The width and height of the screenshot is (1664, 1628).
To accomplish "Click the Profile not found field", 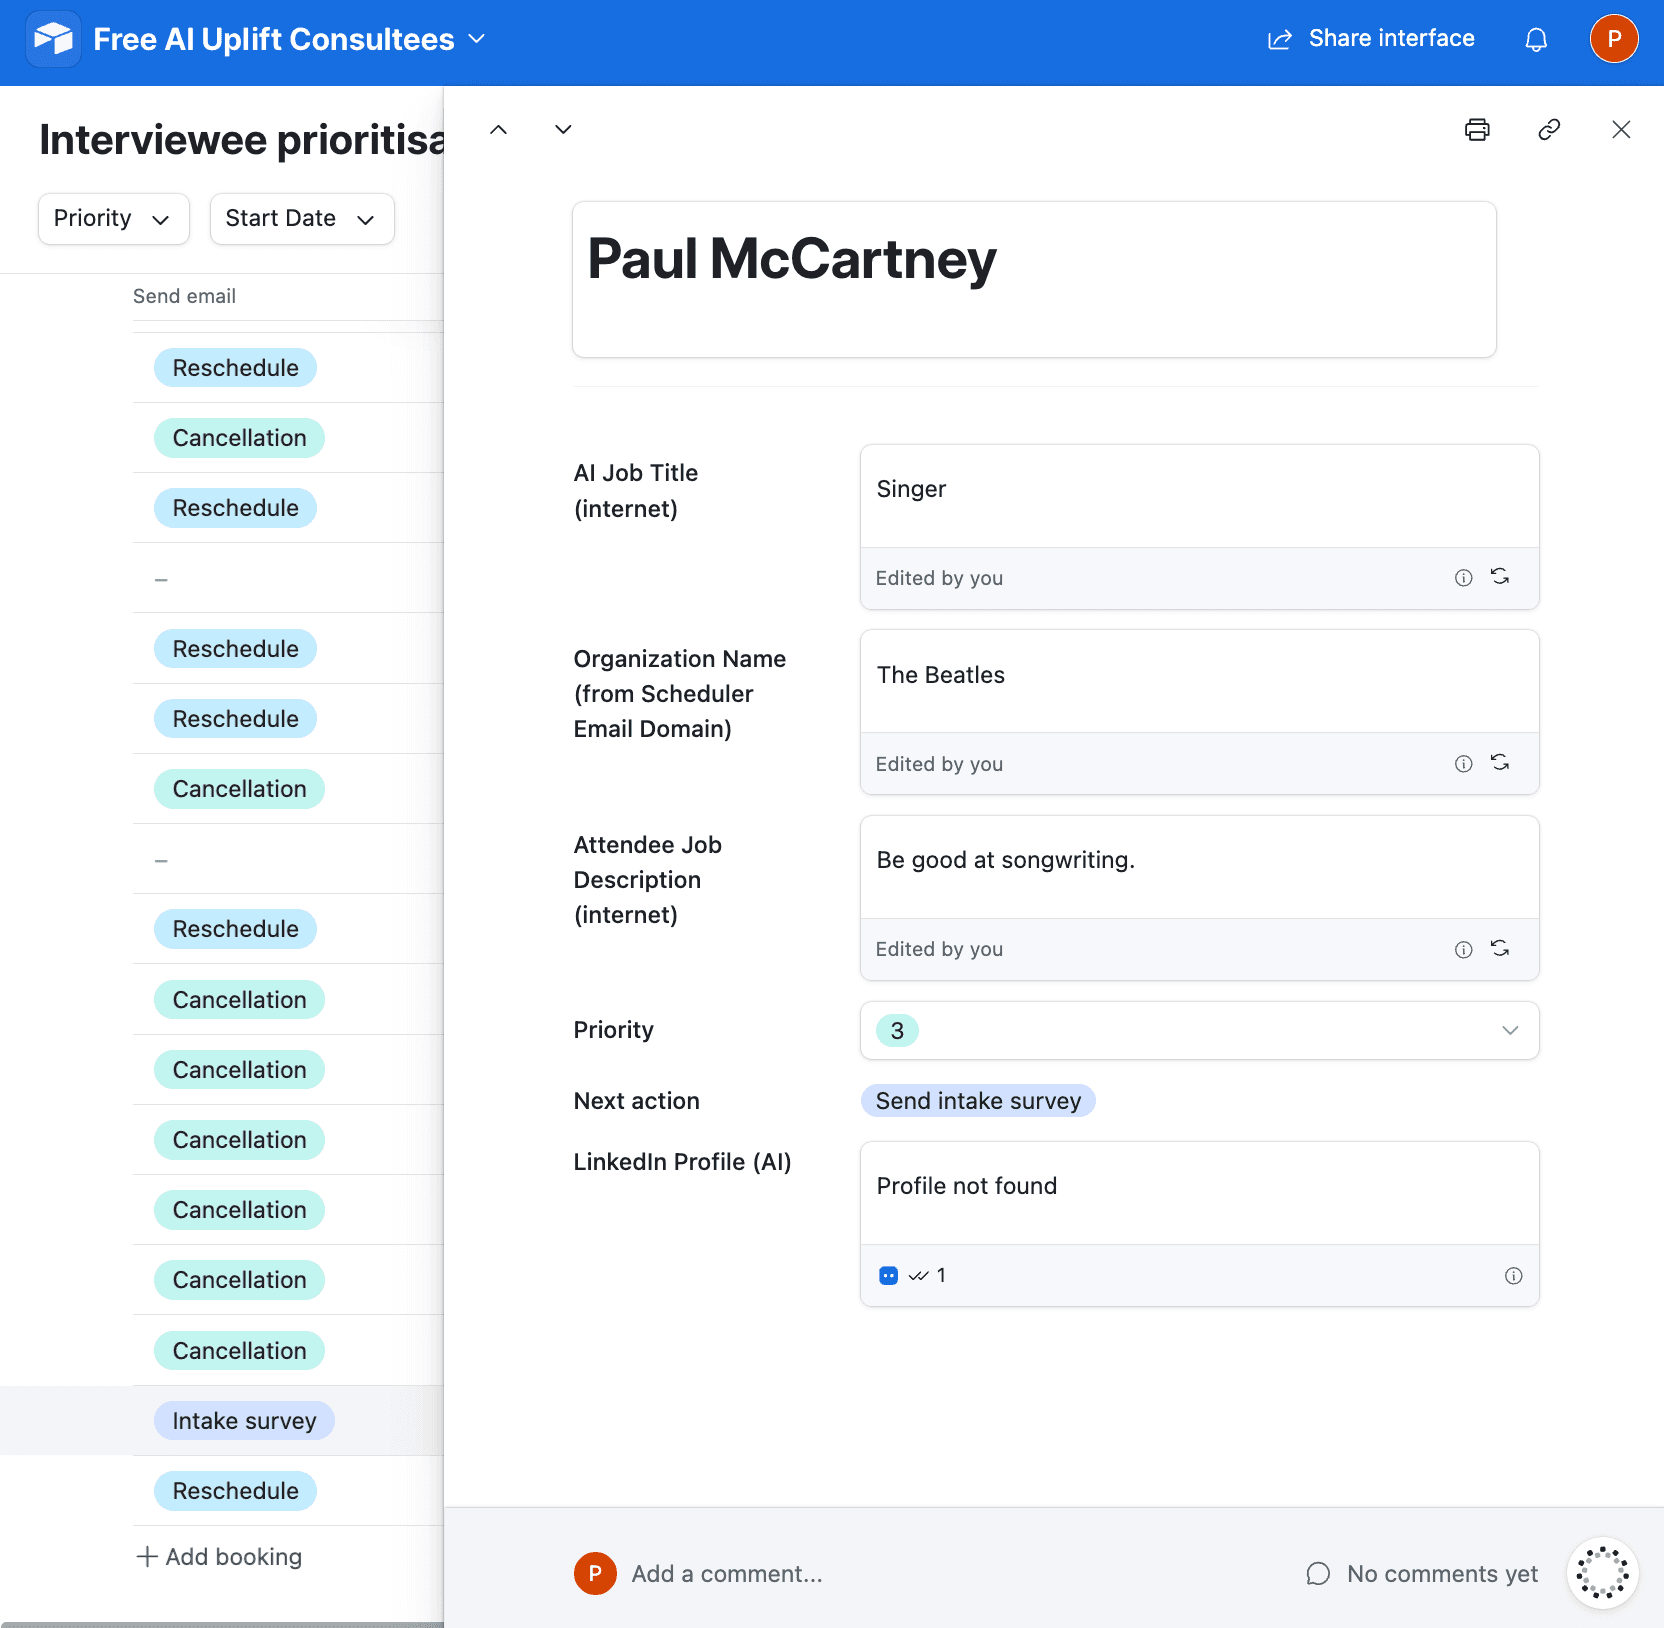I will 1199,1193.
